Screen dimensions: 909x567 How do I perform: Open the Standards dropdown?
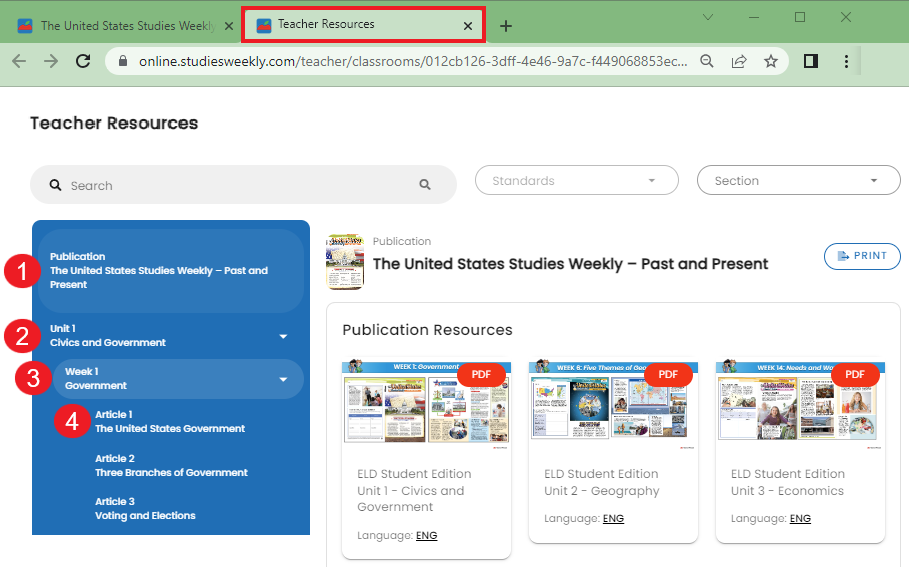pos(577,180)
